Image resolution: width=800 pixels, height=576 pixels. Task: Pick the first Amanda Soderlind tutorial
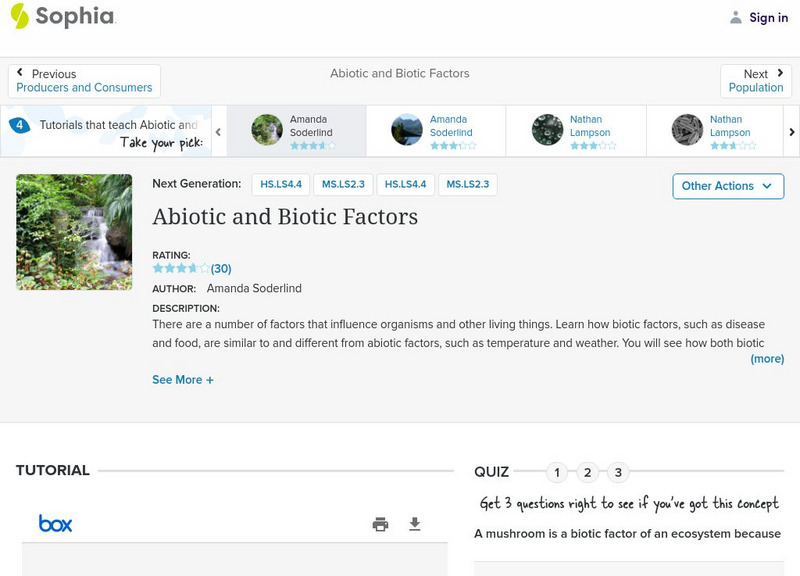[296, 131]
